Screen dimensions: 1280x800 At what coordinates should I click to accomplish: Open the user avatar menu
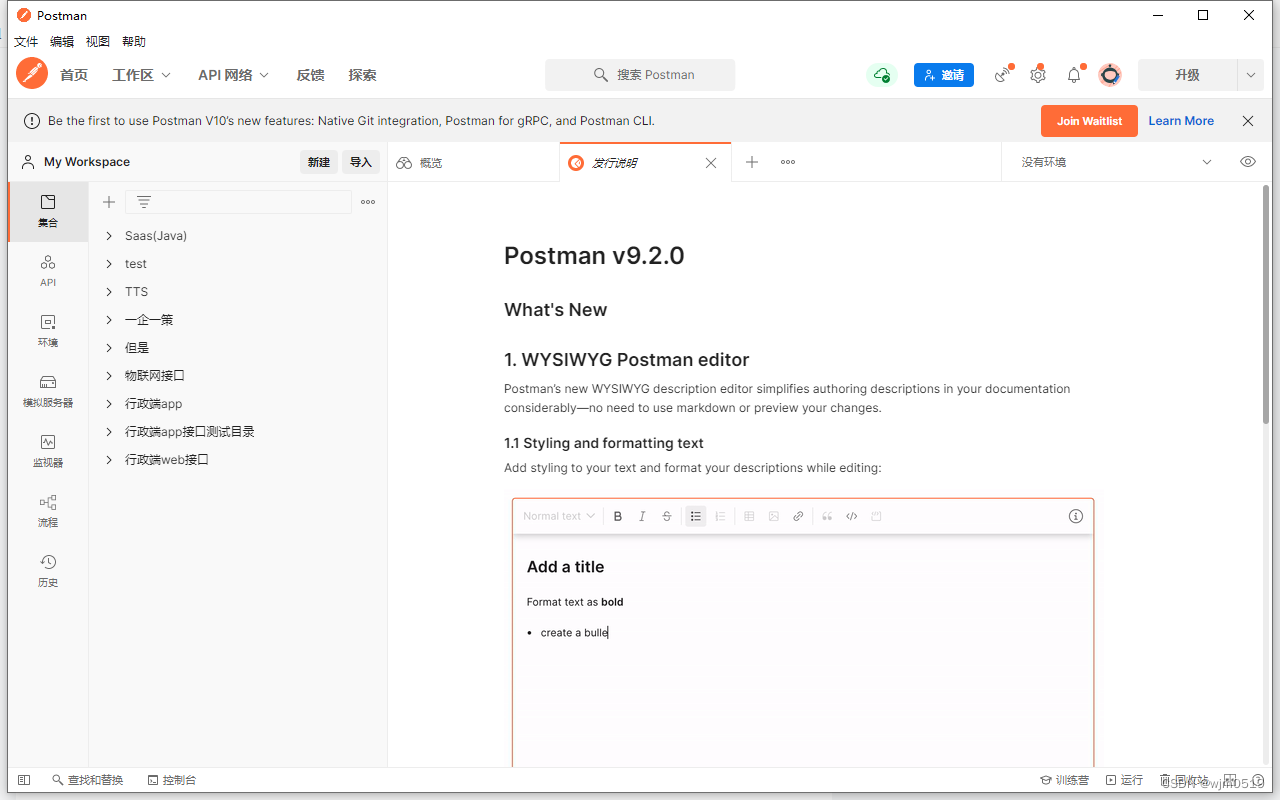(1109, 75)
